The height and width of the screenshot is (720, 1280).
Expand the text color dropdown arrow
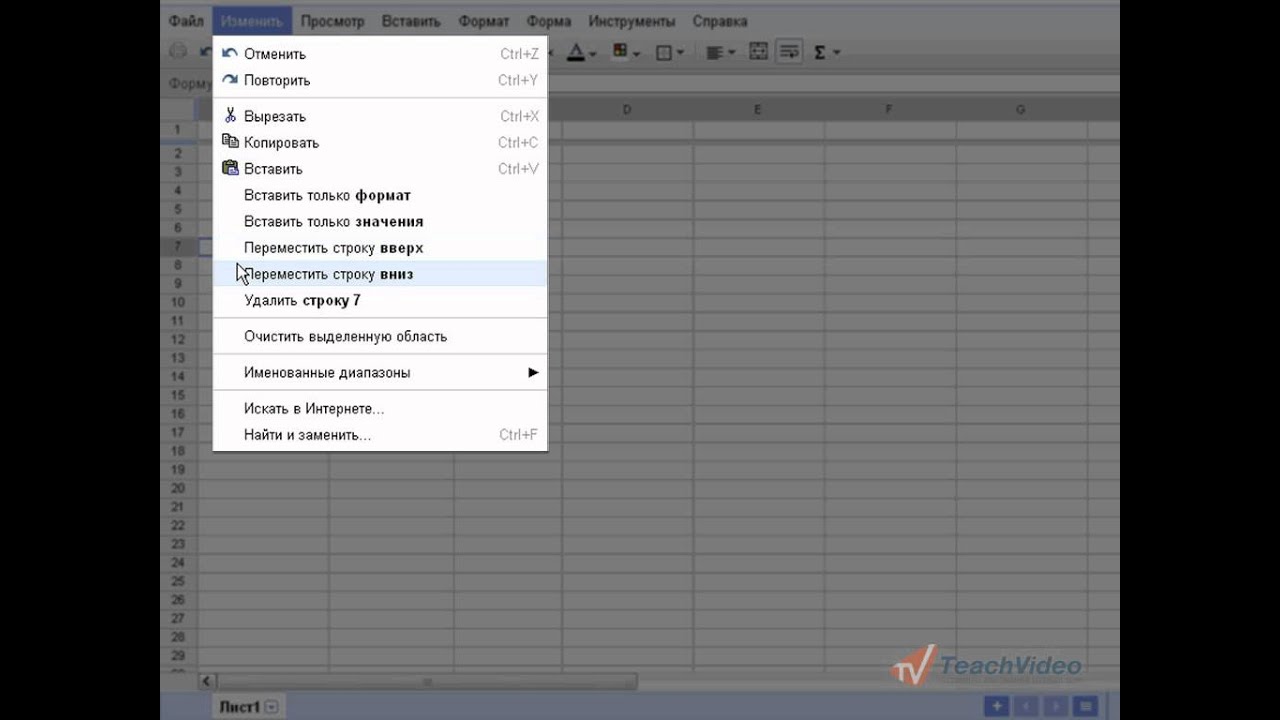[592, 53]
